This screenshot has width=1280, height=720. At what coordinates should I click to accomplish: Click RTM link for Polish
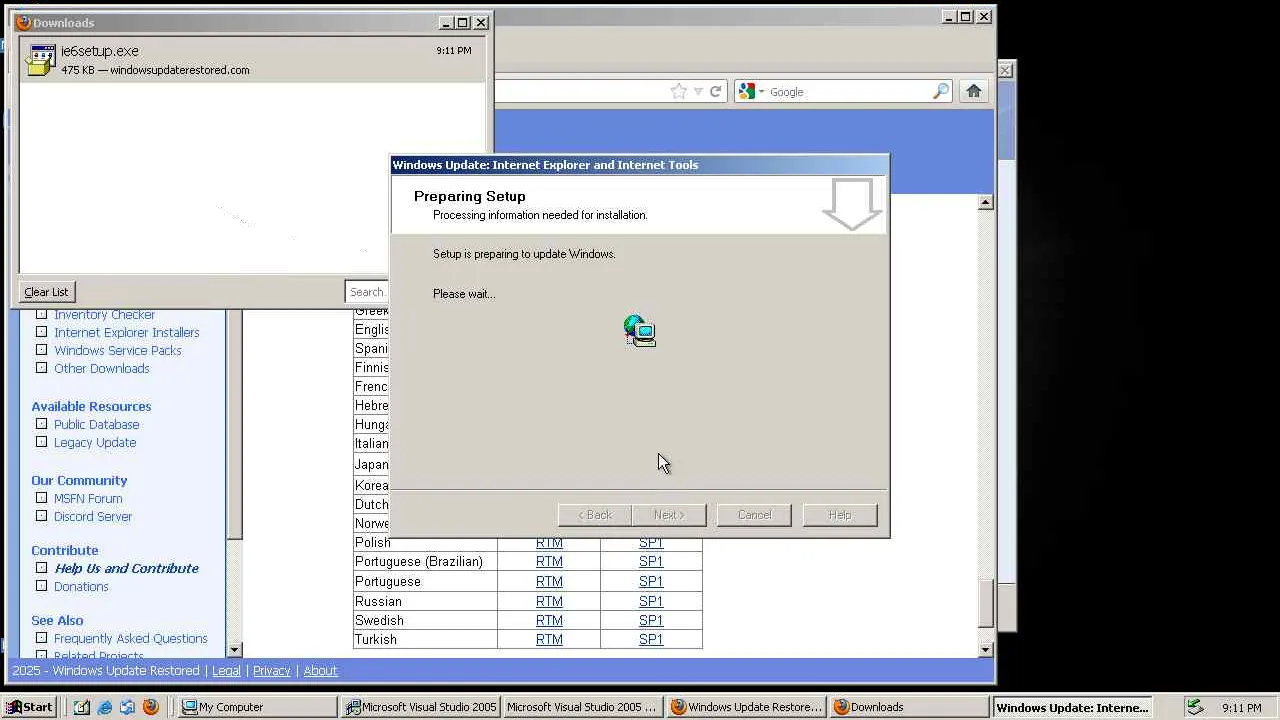click(x=549, y=543)
